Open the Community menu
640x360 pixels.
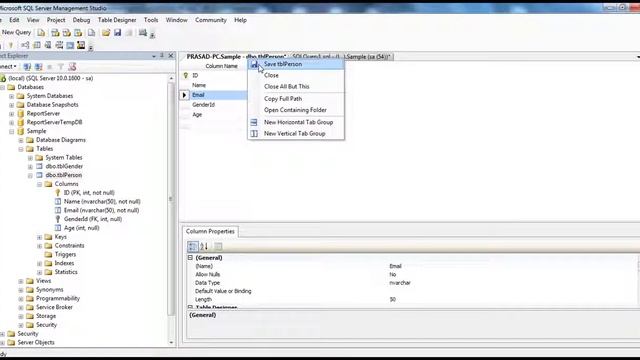pyautogui.click(x=211, y=20)
